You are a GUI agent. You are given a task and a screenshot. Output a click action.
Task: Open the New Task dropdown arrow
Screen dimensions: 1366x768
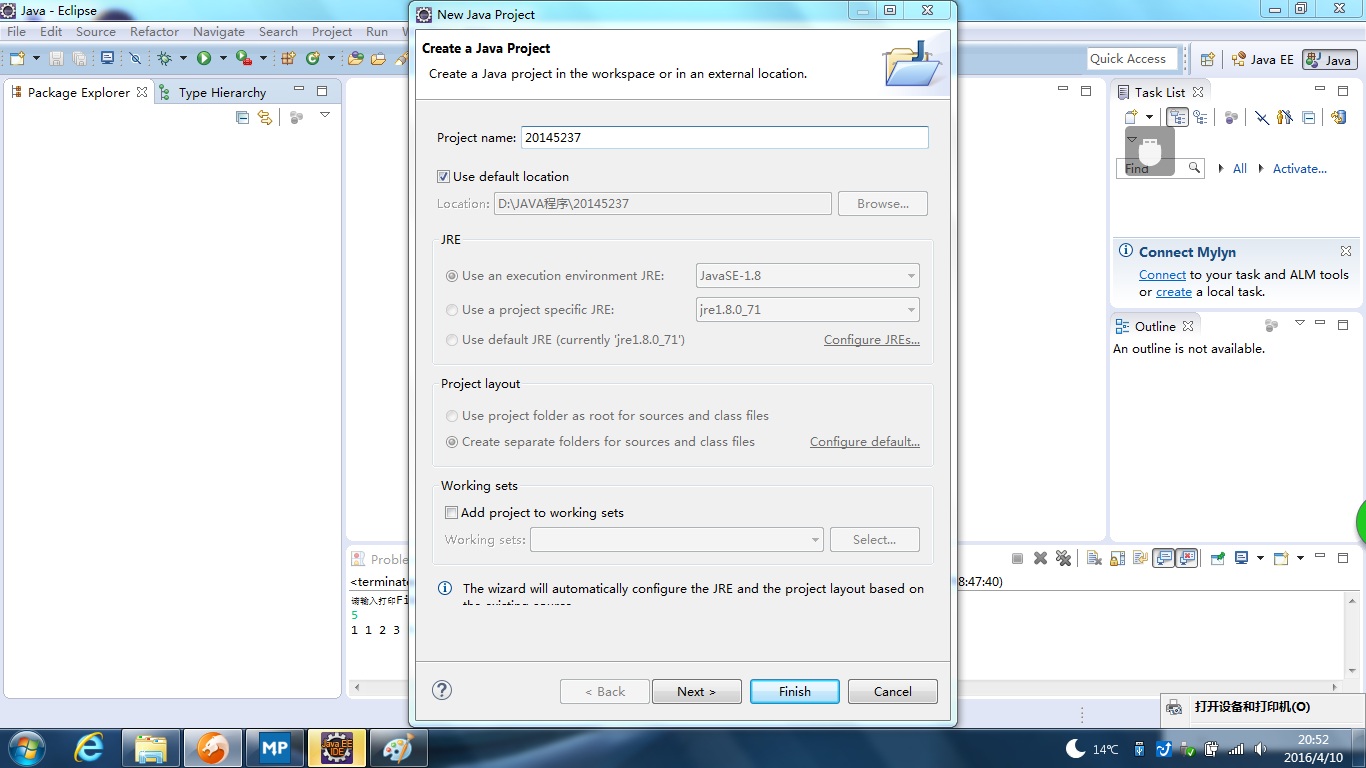[x=1149, y=117]
